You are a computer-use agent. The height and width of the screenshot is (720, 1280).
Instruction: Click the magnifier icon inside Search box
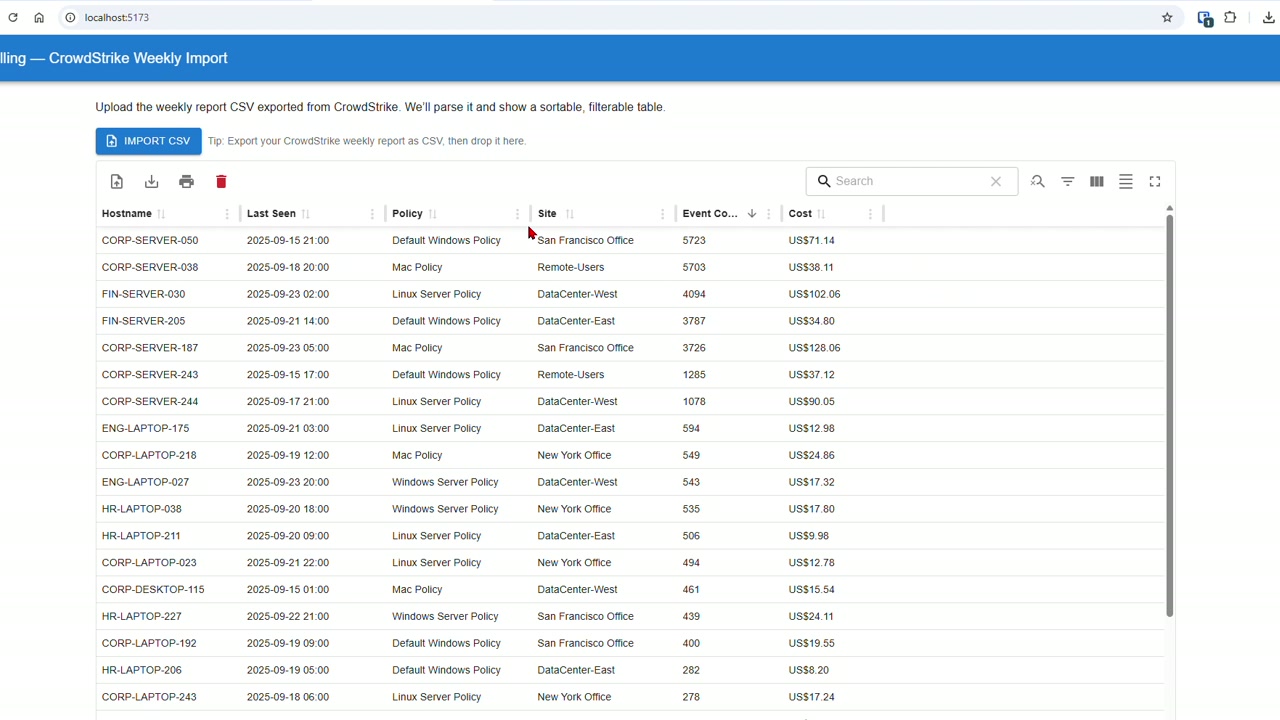pyautogui.click(x=824, y=181)
